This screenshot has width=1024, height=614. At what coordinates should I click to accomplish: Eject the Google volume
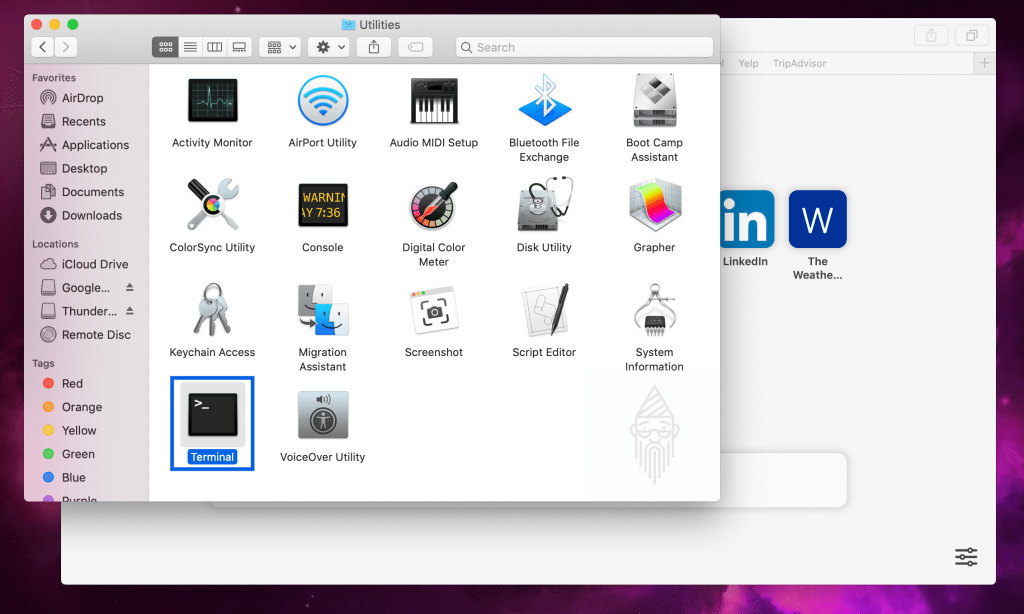coord(129,287)
